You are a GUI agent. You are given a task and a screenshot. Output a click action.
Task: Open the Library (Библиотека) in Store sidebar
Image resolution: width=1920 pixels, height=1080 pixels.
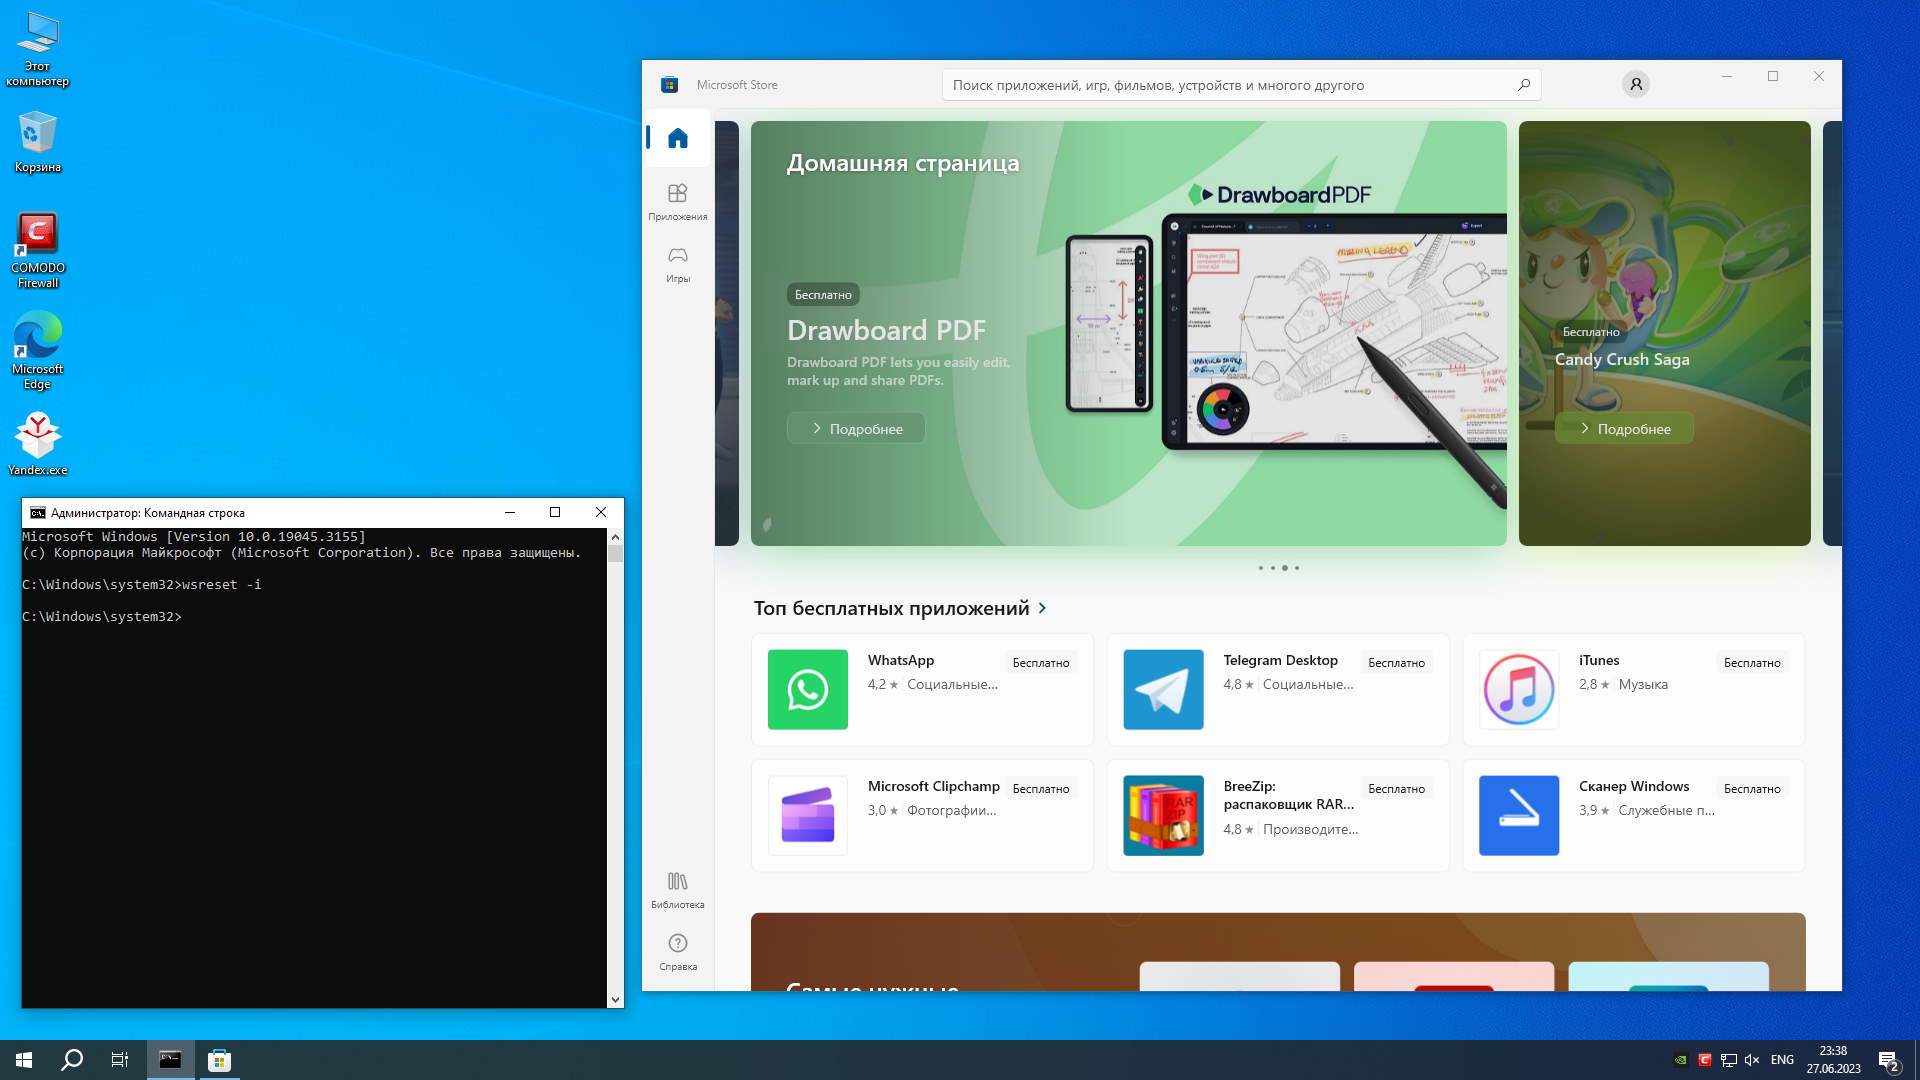click(x=678, y=889)
